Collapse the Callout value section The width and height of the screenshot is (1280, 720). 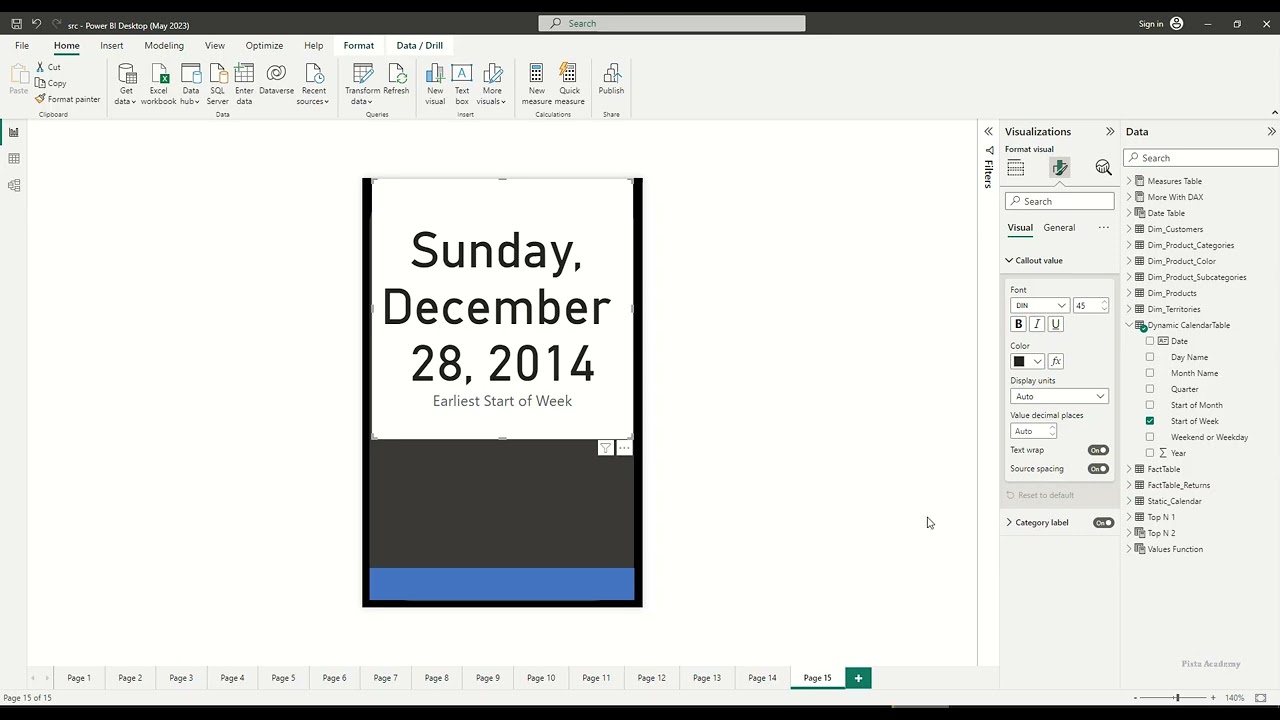pyautogui.click(x=1009, y=261)
